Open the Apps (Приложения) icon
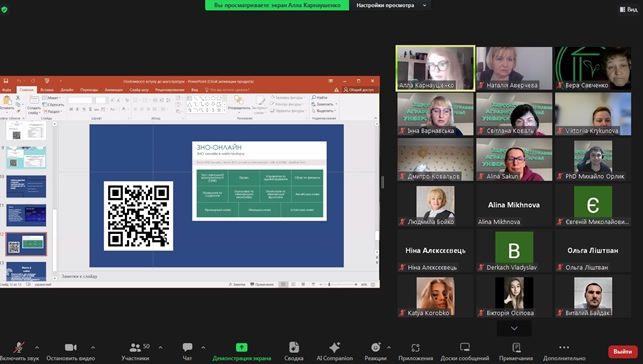The image size is (643, 364). [415, 348]
